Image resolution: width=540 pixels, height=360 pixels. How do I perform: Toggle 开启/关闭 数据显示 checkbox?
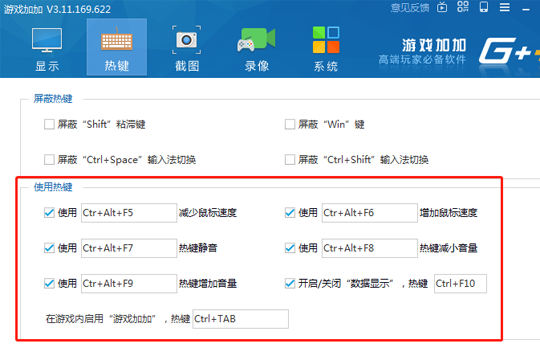(290, 284)
